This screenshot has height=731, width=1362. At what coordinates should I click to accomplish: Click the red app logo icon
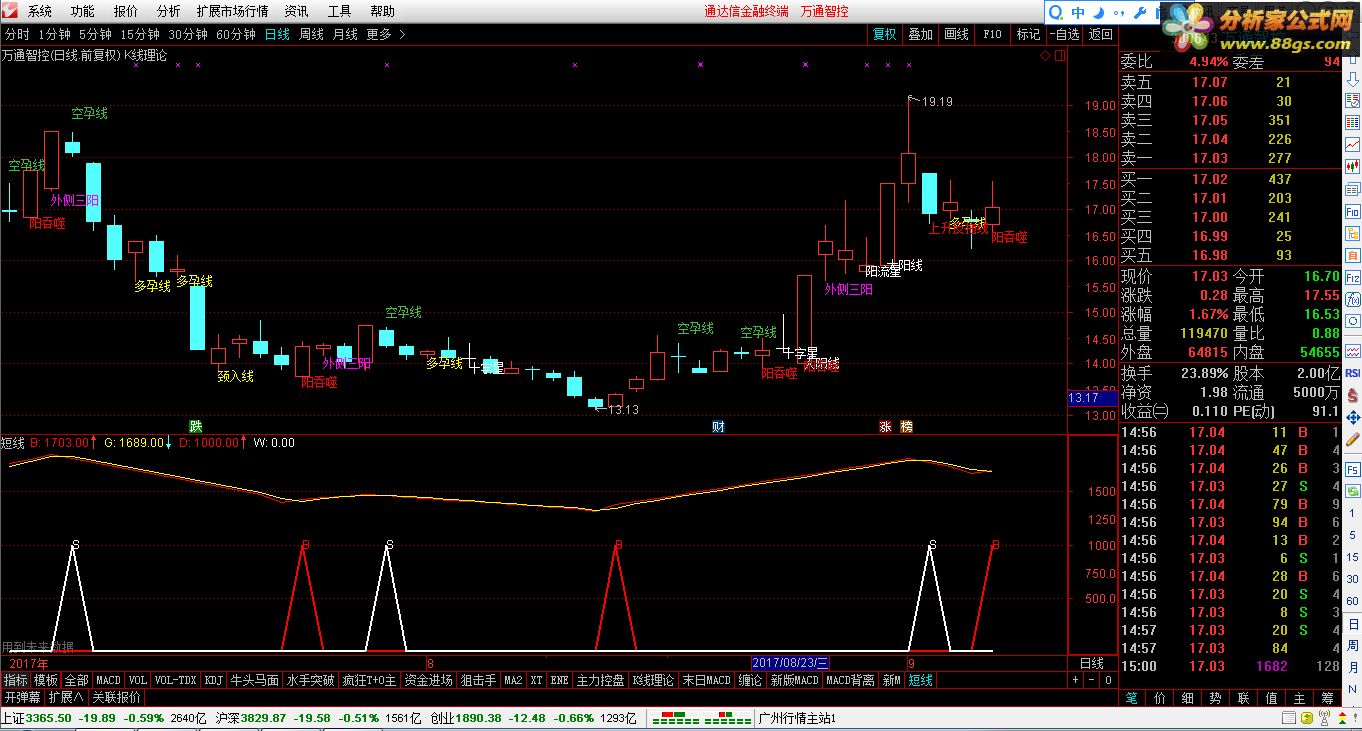point(10,11)
